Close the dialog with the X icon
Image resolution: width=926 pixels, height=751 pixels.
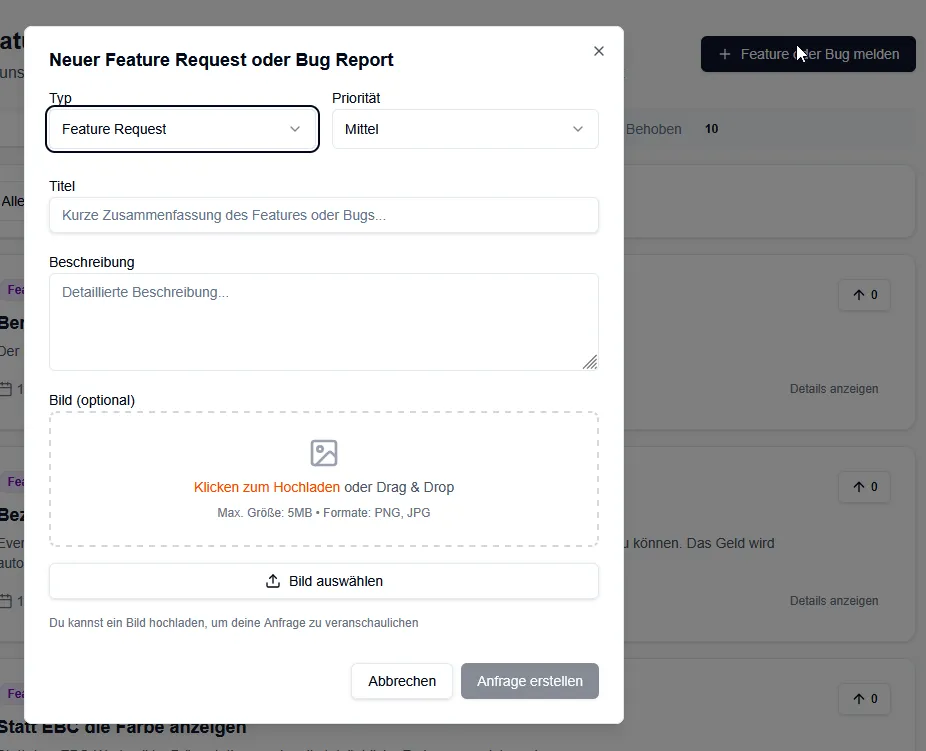pyautogui.click(x=599, y=51)
